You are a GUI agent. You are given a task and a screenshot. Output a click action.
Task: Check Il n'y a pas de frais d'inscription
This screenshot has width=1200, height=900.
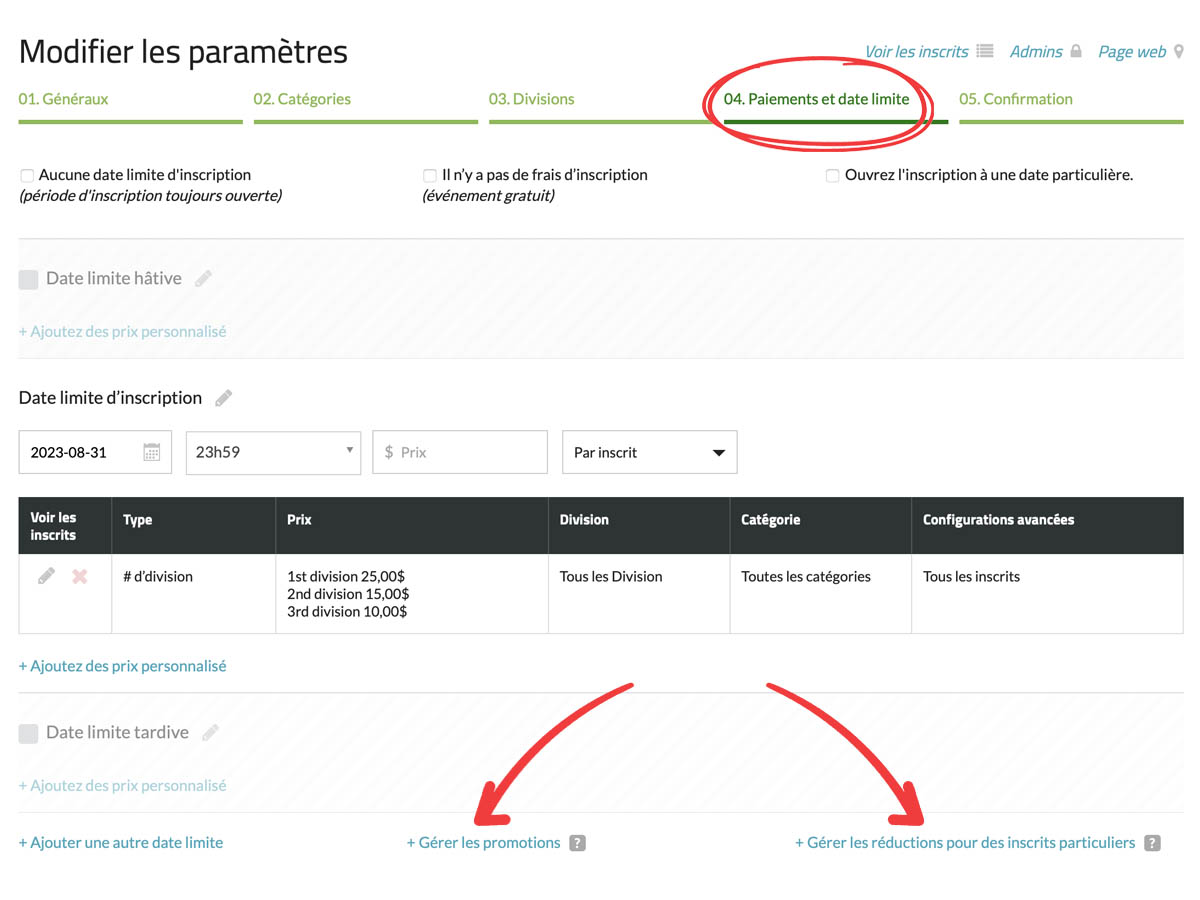430,176
